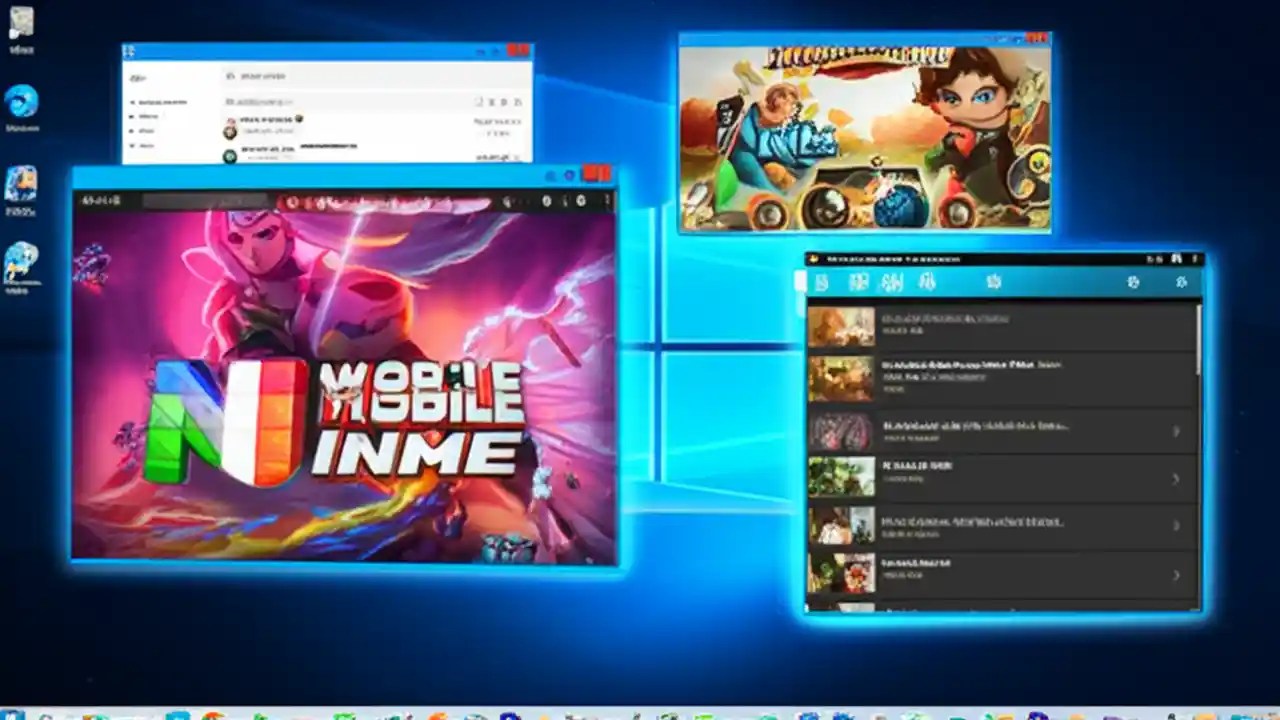
Task: Click the app logo icon in the white window's title bar
Action: [x=127, y=49]
